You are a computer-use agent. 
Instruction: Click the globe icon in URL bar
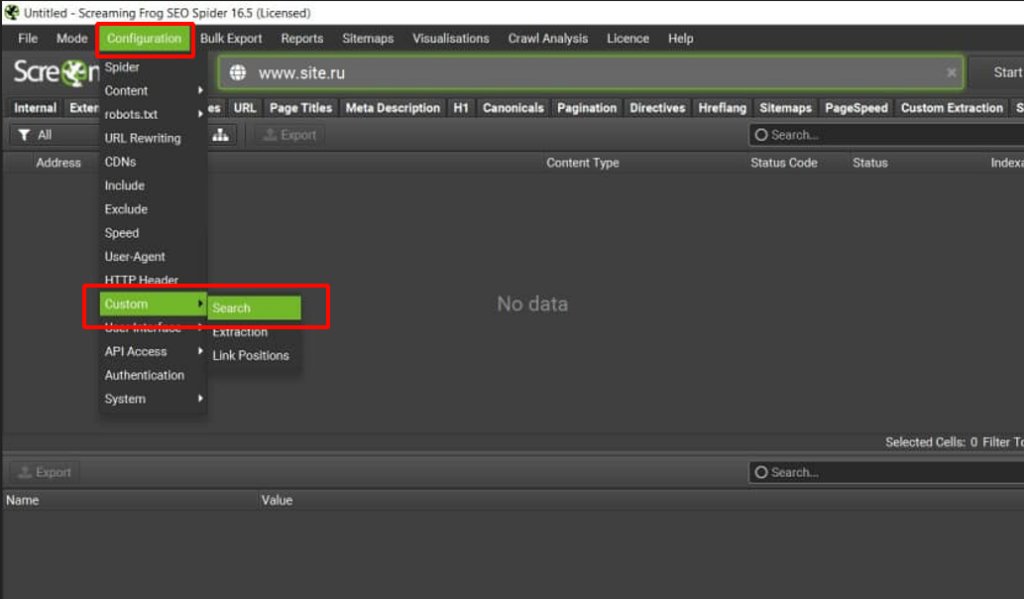click(x=238, y=73)
